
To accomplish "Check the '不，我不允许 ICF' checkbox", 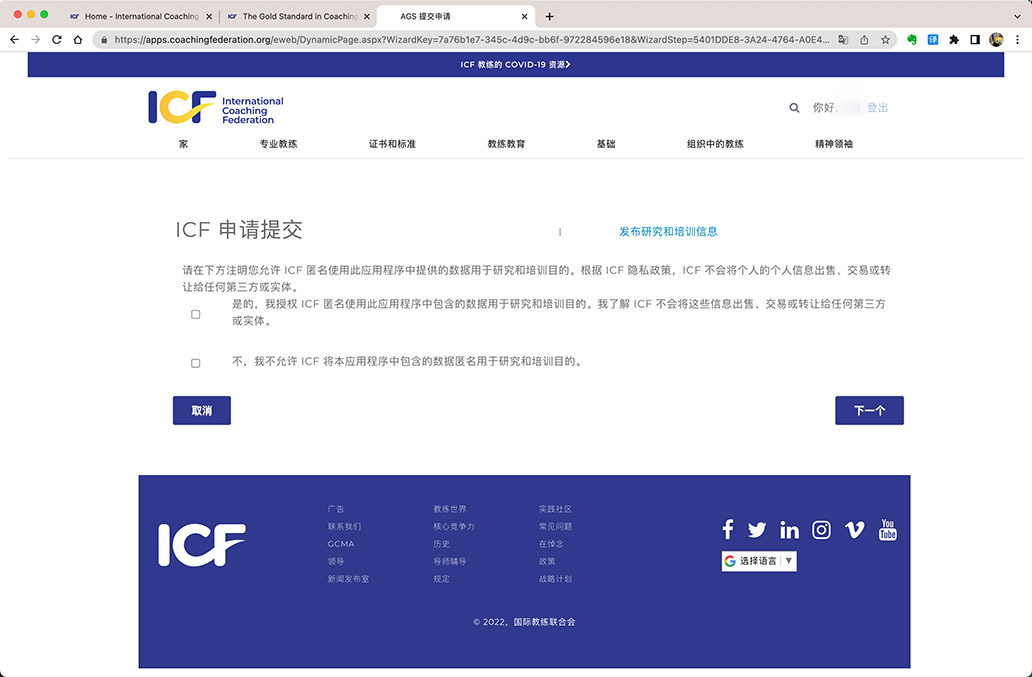I will click(196, 363).
